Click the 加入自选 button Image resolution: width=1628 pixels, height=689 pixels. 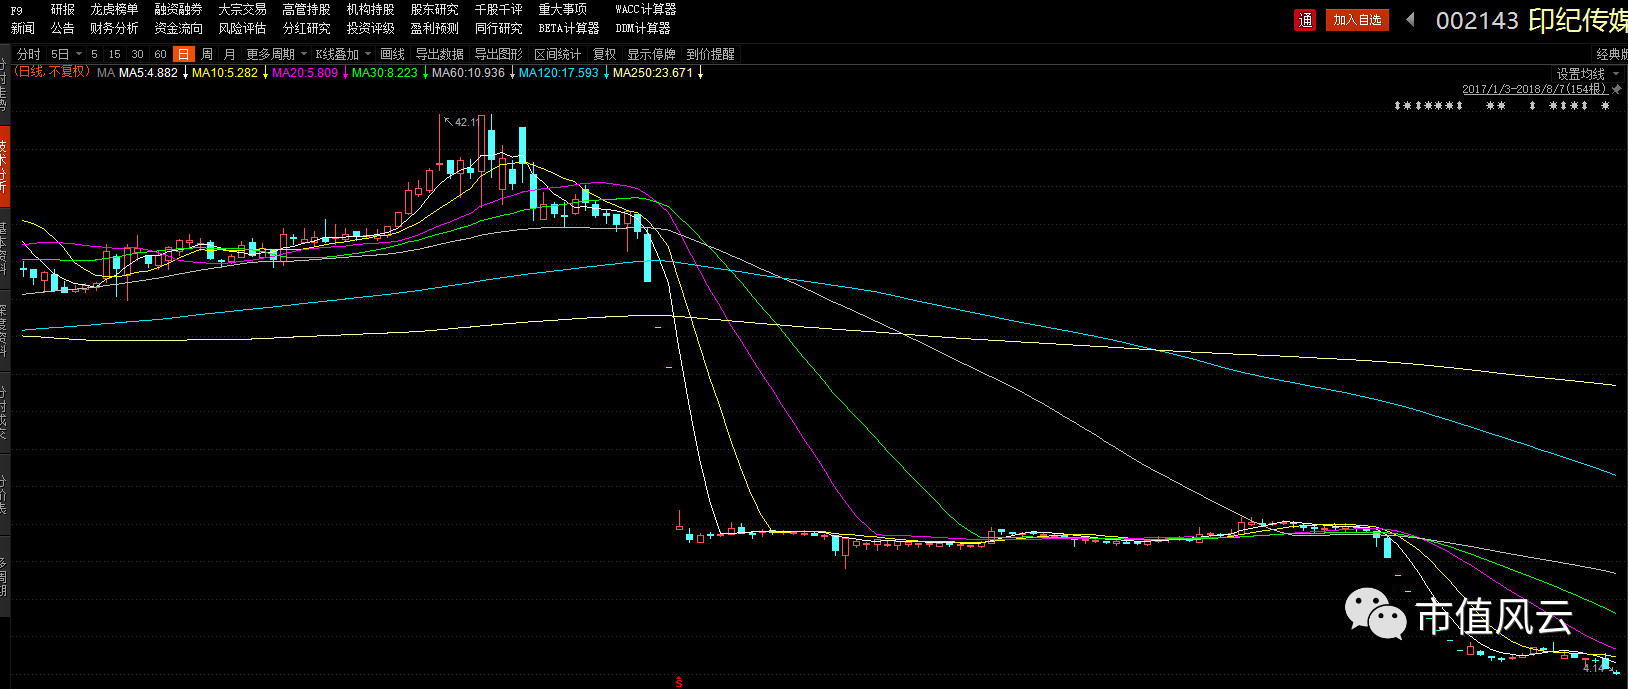[1357, 20]
